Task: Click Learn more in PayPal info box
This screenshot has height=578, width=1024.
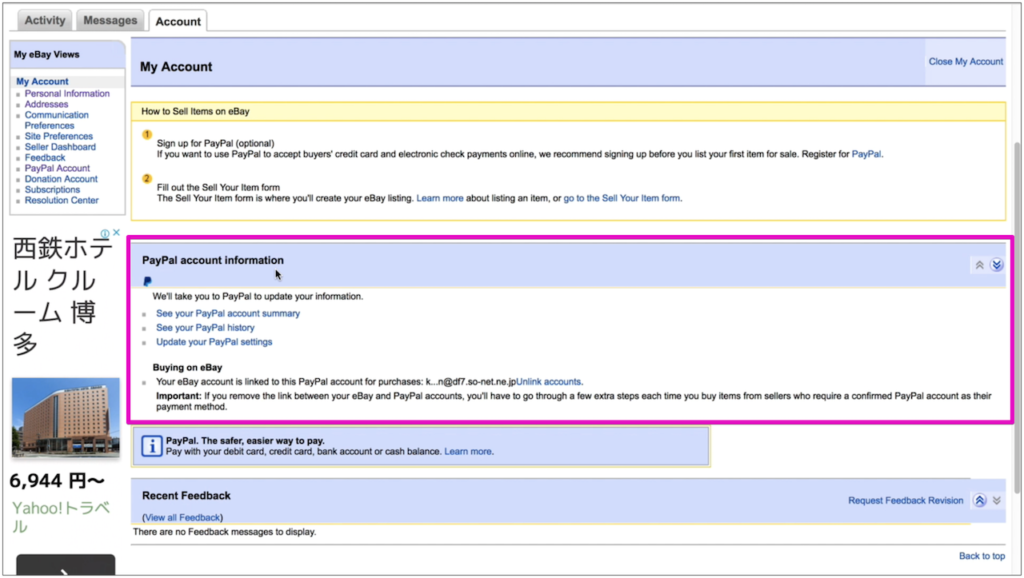Action: pyautogui.click(x=468, y=451)
